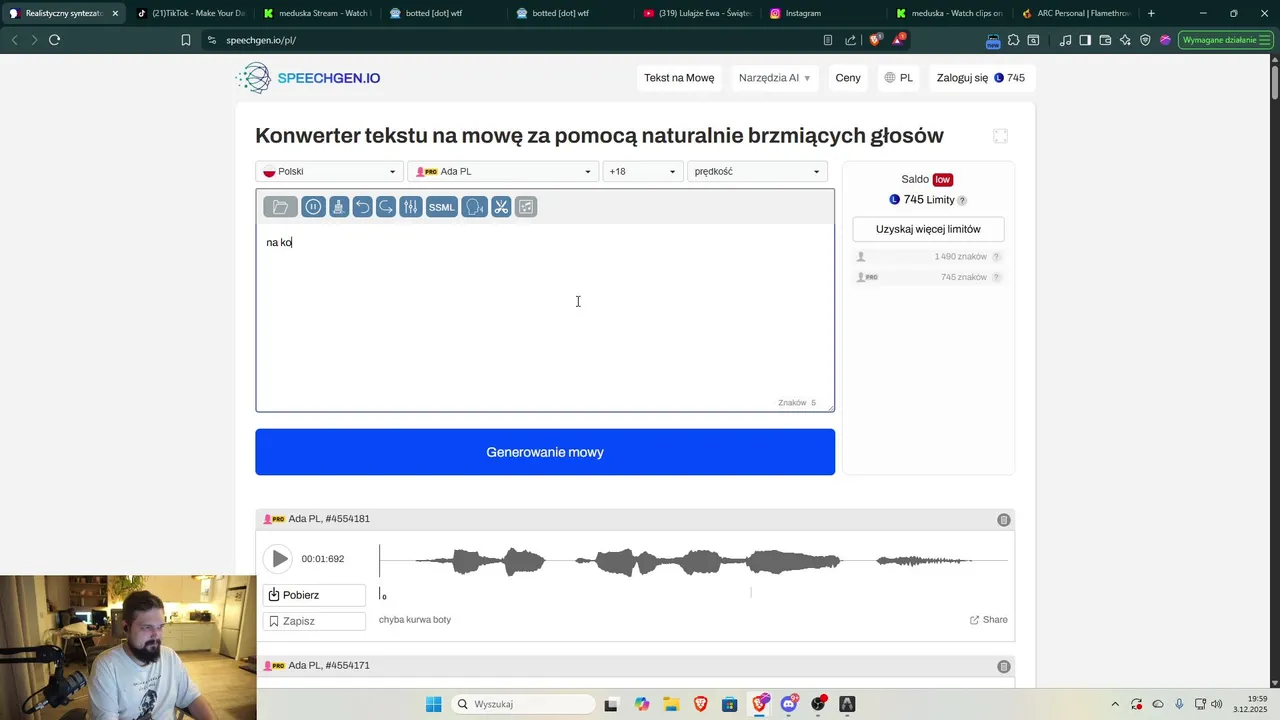Click the Zaloguj się login button

tap(980, 78)
